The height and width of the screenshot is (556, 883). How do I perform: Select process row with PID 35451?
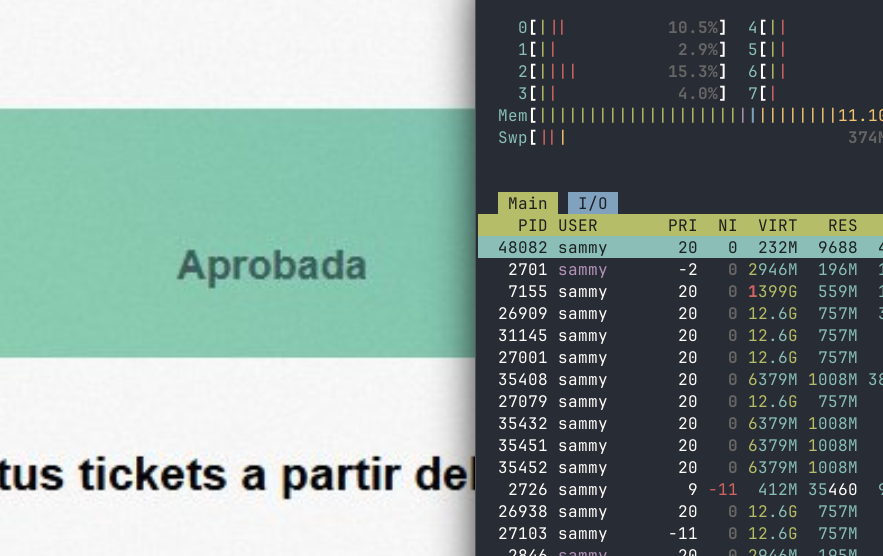[680, 445]
